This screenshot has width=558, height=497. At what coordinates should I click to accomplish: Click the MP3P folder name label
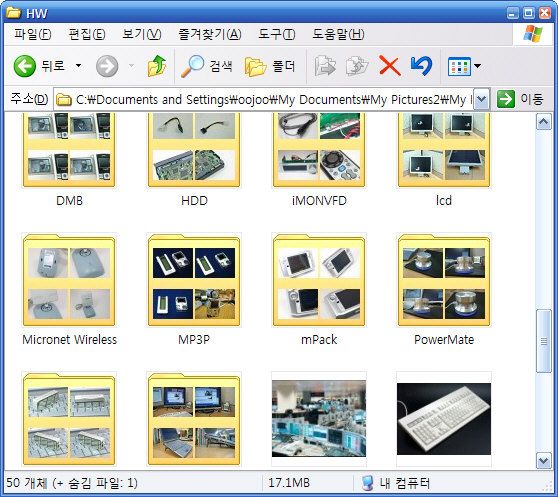point(194,339)
